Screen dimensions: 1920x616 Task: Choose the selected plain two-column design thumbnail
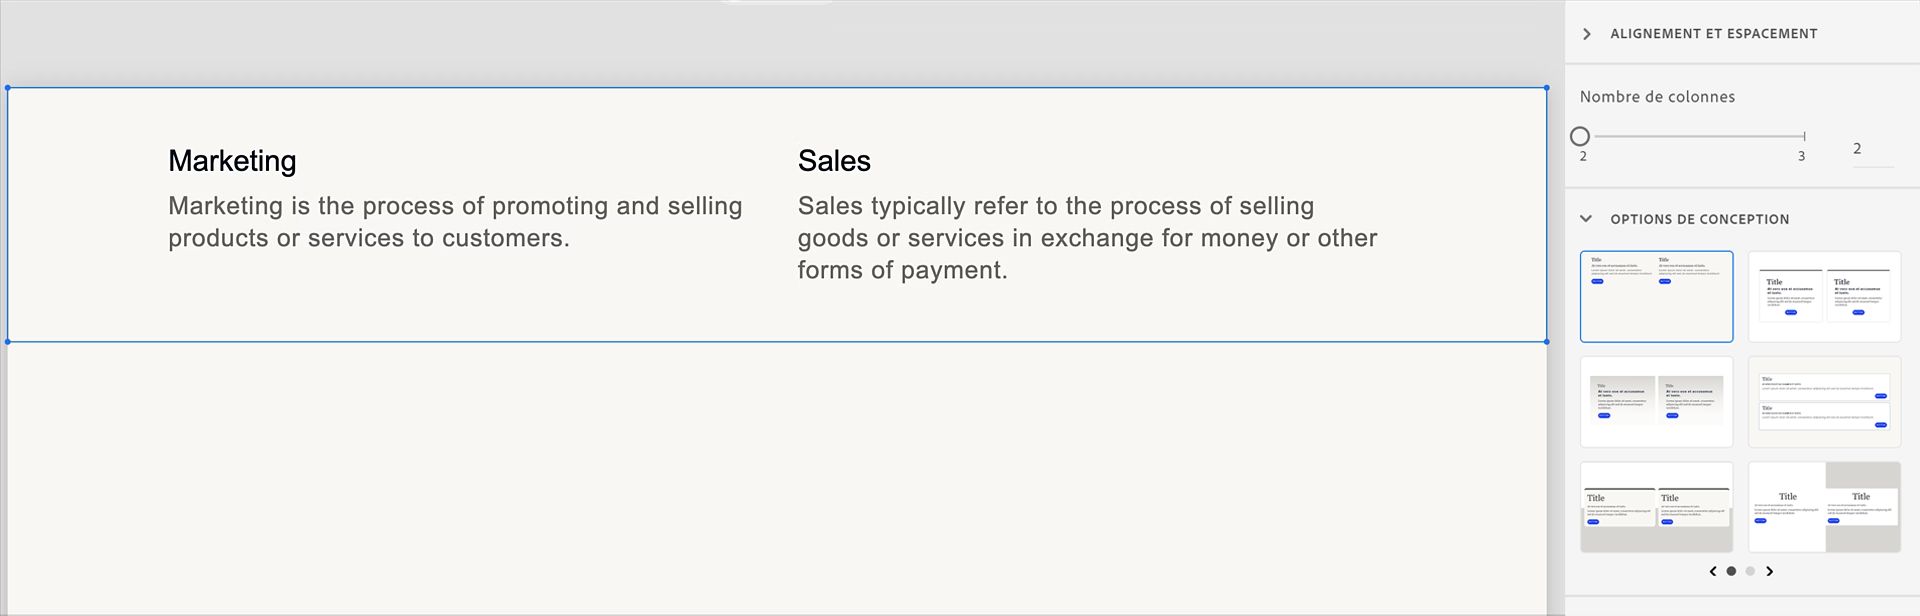click(x=1656, y=297)
